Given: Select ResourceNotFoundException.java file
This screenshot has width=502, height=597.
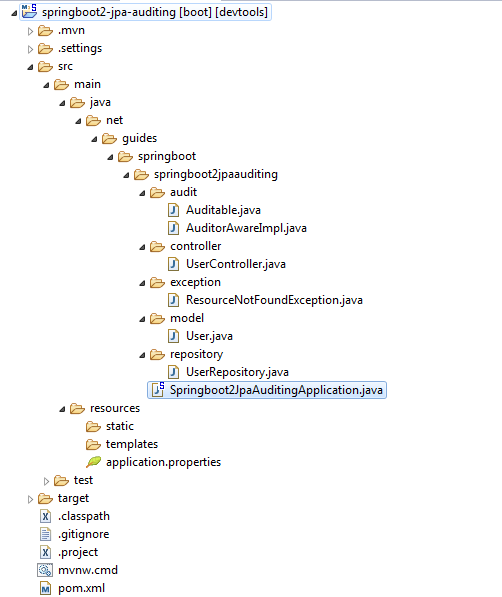Looking at the screenshot, I should pos(274,300).
